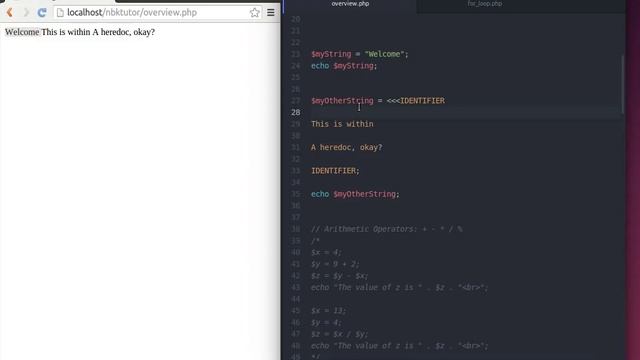Image resolution: width=640 pixels, height=360 pixels.
Task: Switch to the overview.php editor tab
Action: coord(350,4)
